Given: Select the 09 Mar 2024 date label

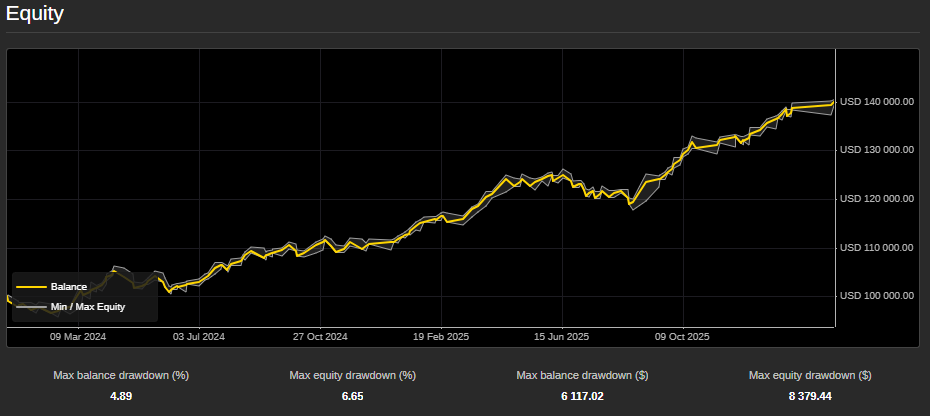Looking at the screenshot, I should [78, 337].
